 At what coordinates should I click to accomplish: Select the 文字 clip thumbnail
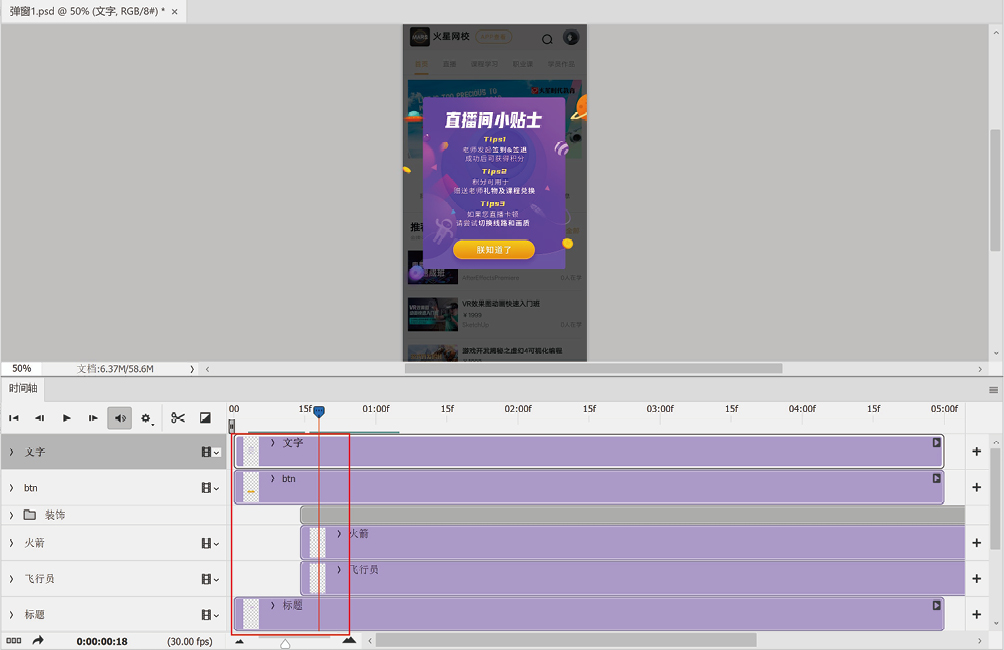pos(251,451)
